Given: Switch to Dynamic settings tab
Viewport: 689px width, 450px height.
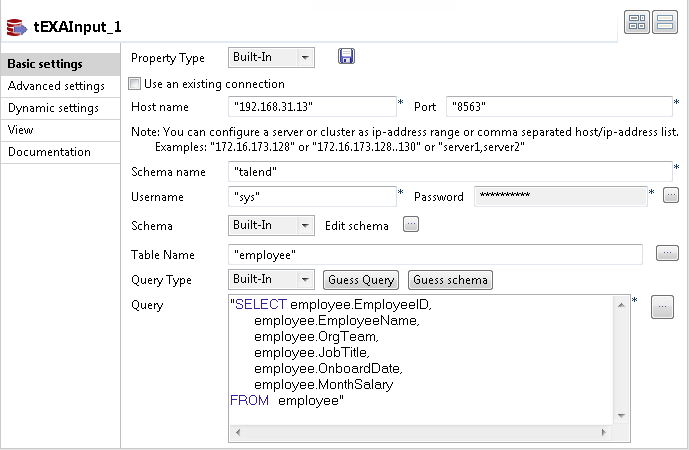Looking at the screenshot, I should (x=53, y=108).
